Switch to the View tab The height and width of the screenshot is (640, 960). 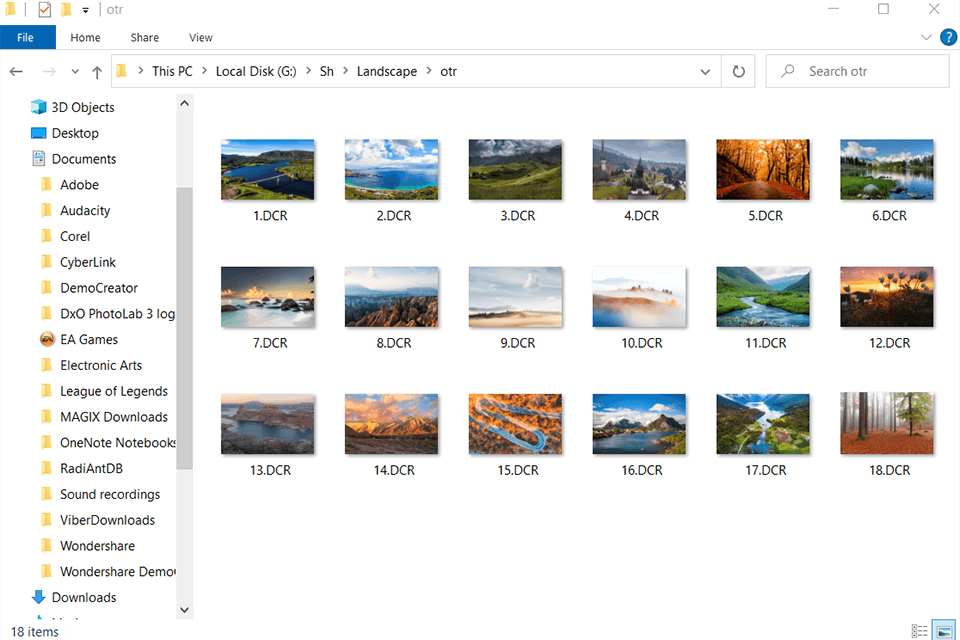click(x=200, y=37)
